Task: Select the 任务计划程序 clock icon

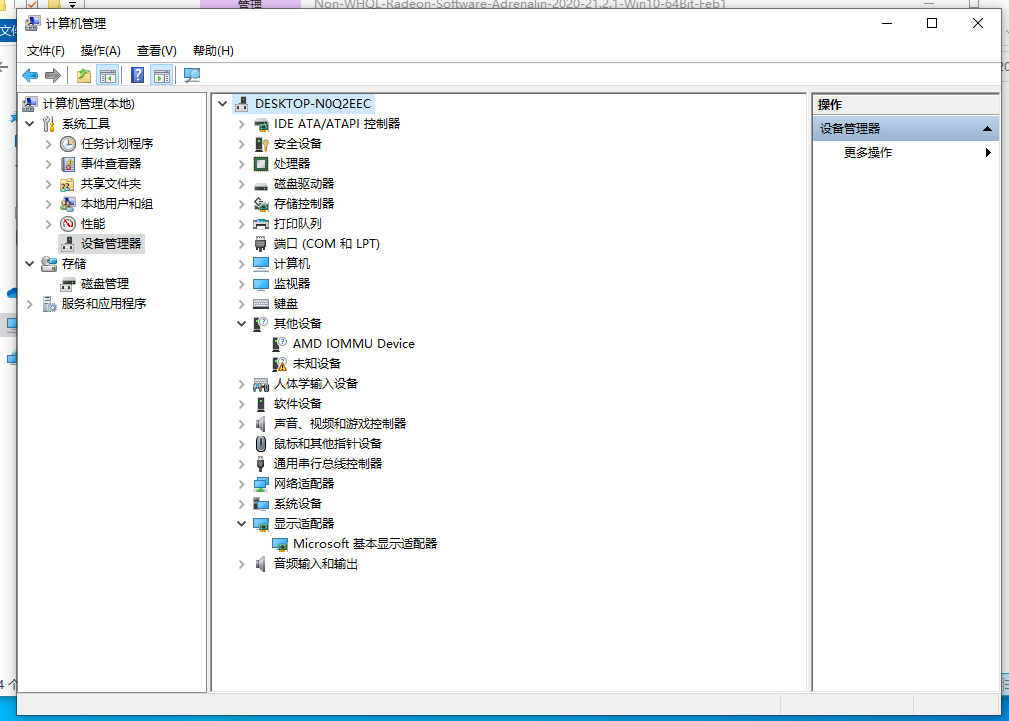Action: click(x=68, y=144)
